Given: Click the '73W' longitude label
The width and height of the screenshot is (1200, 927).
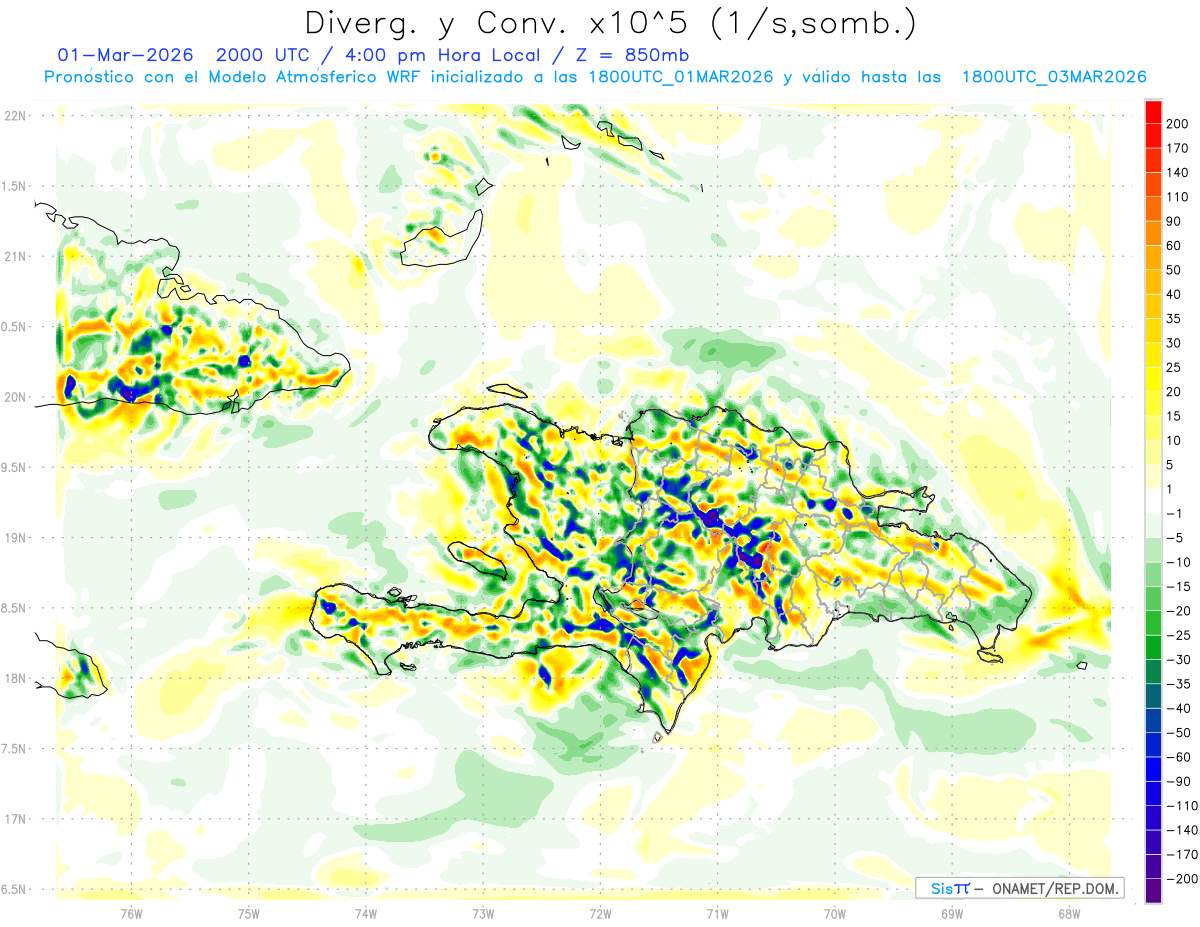Looking at the screenshot, I should click(483, 913).
